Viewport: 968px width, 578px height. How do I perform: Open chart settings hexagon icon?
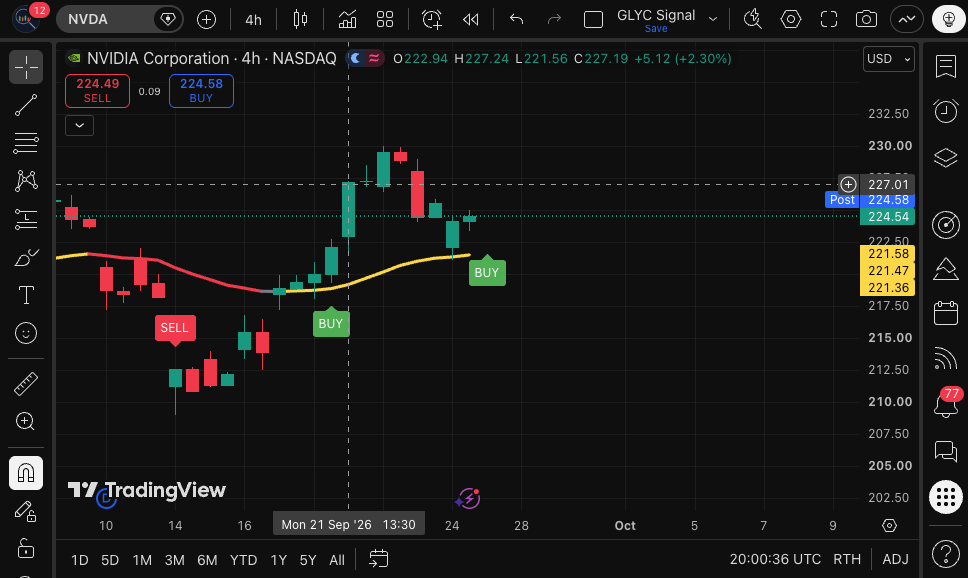(791, 20)
